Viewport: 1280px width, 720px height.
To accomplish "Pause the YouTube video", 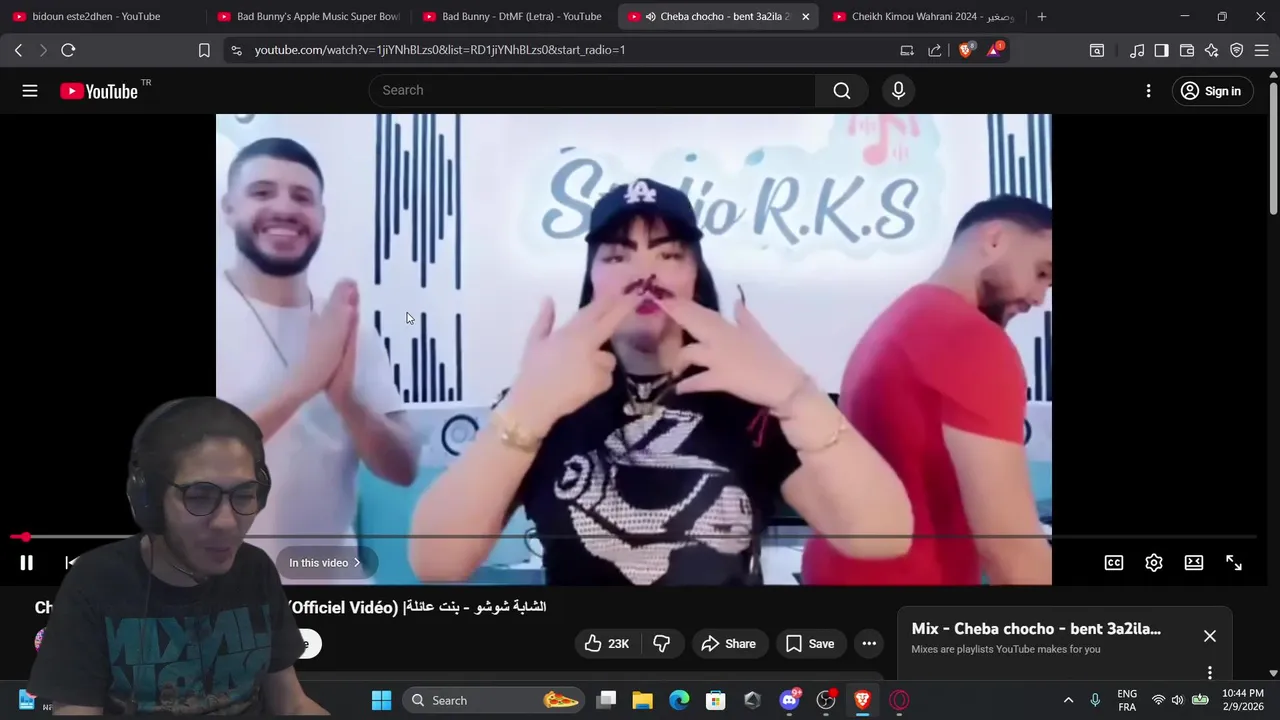I will [x=27, y=563].
